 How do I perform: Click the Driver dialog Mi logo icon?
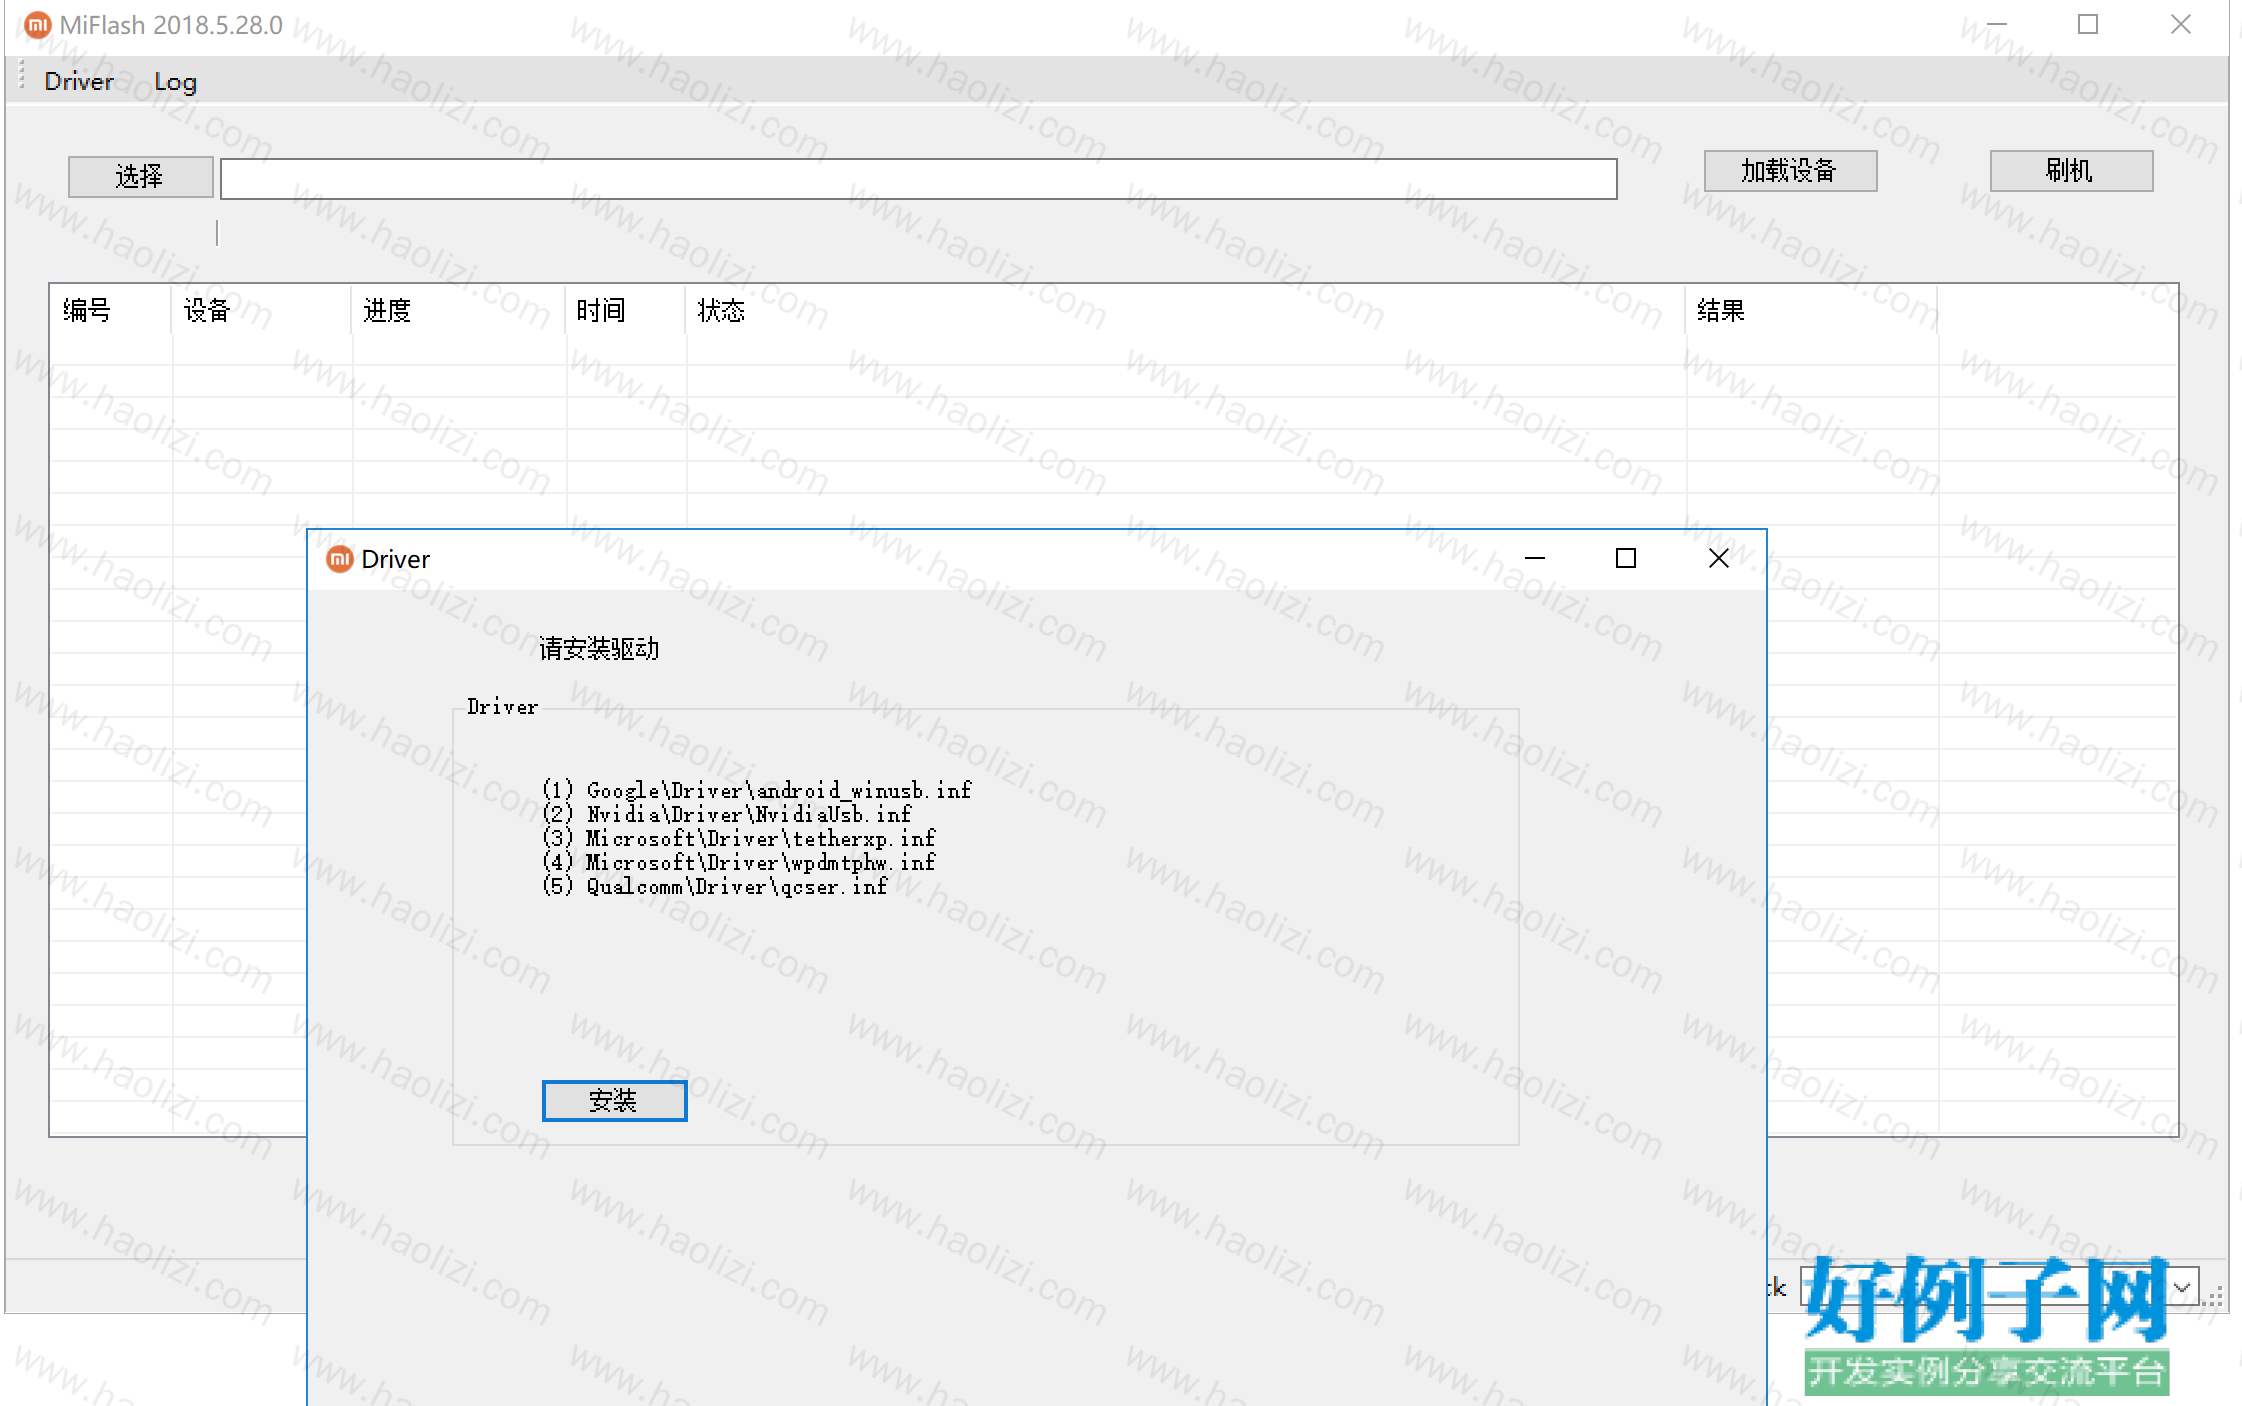[x=340, y=559]
